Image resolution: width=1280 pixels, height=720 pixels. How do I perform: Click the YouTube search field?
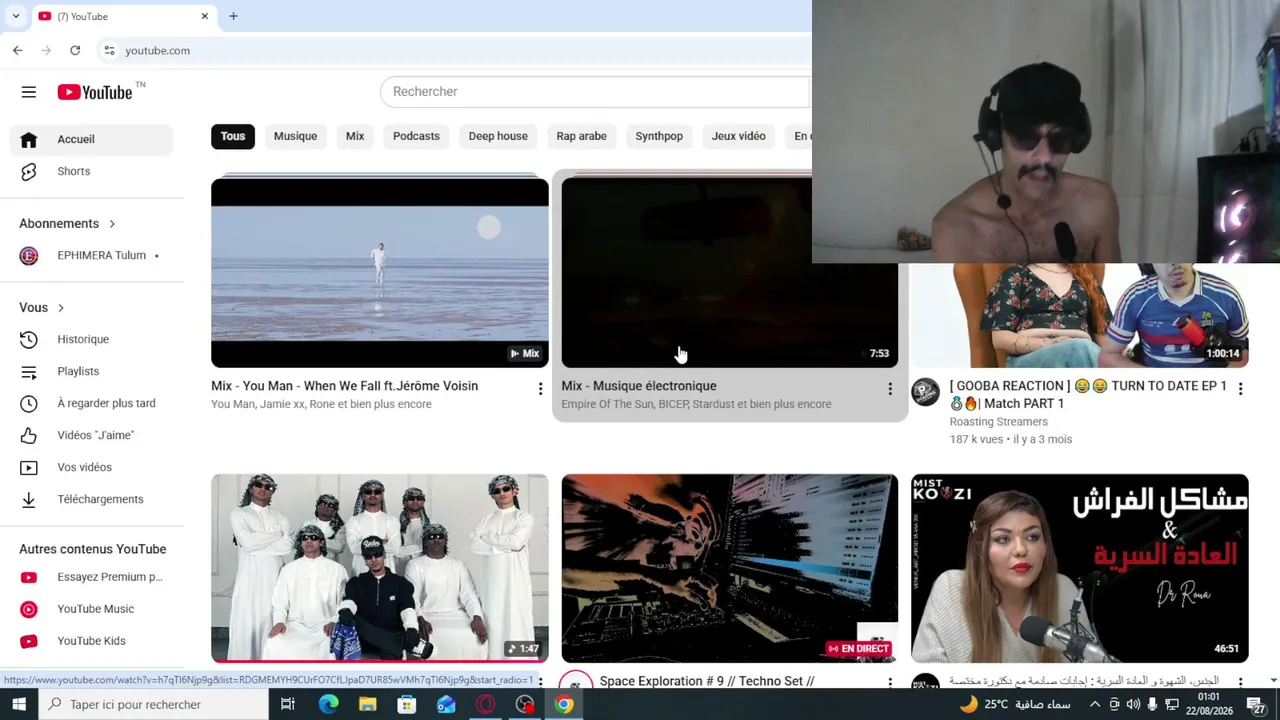[596, 92]
